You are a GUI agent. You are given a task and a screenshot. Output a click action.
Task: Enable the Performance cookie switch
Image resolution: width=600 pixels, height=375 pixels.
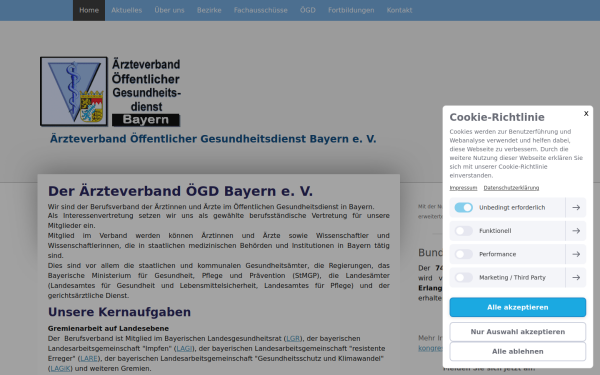coord(464,254)
